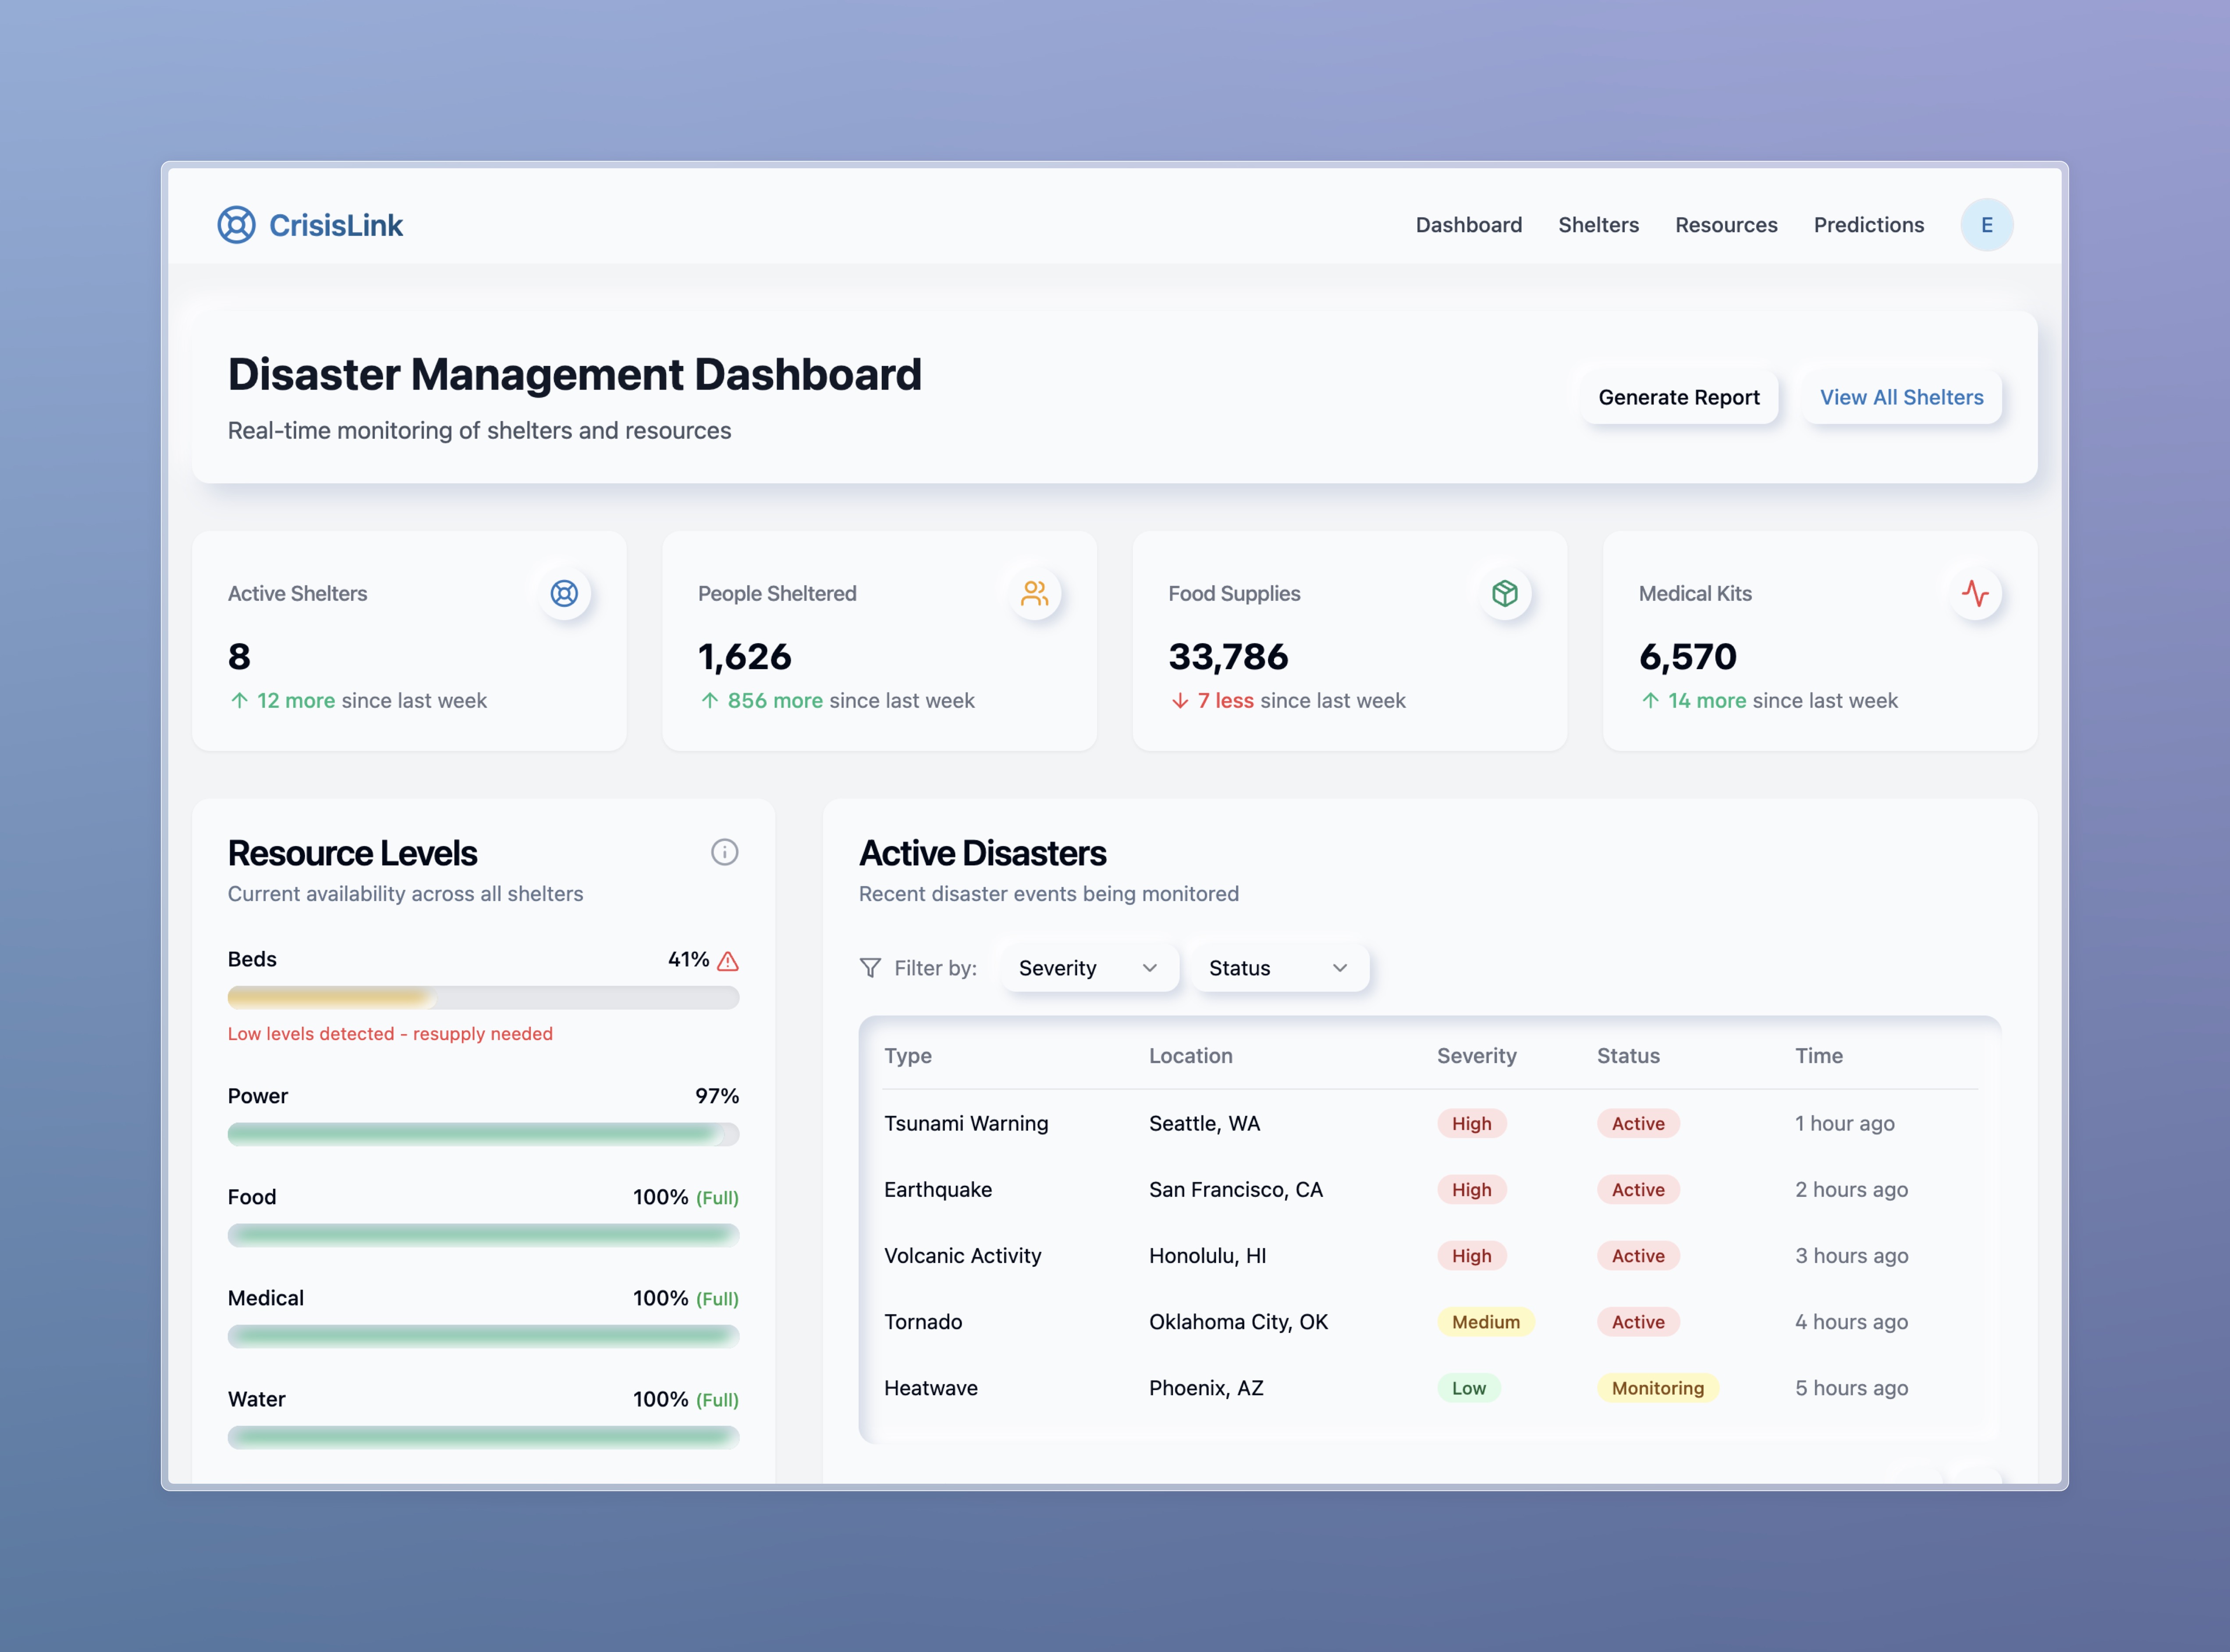Click the Beds low-level warning triangle
Screen dimensions: 2230x1652
pyautogui.click(x=728, y=961)
